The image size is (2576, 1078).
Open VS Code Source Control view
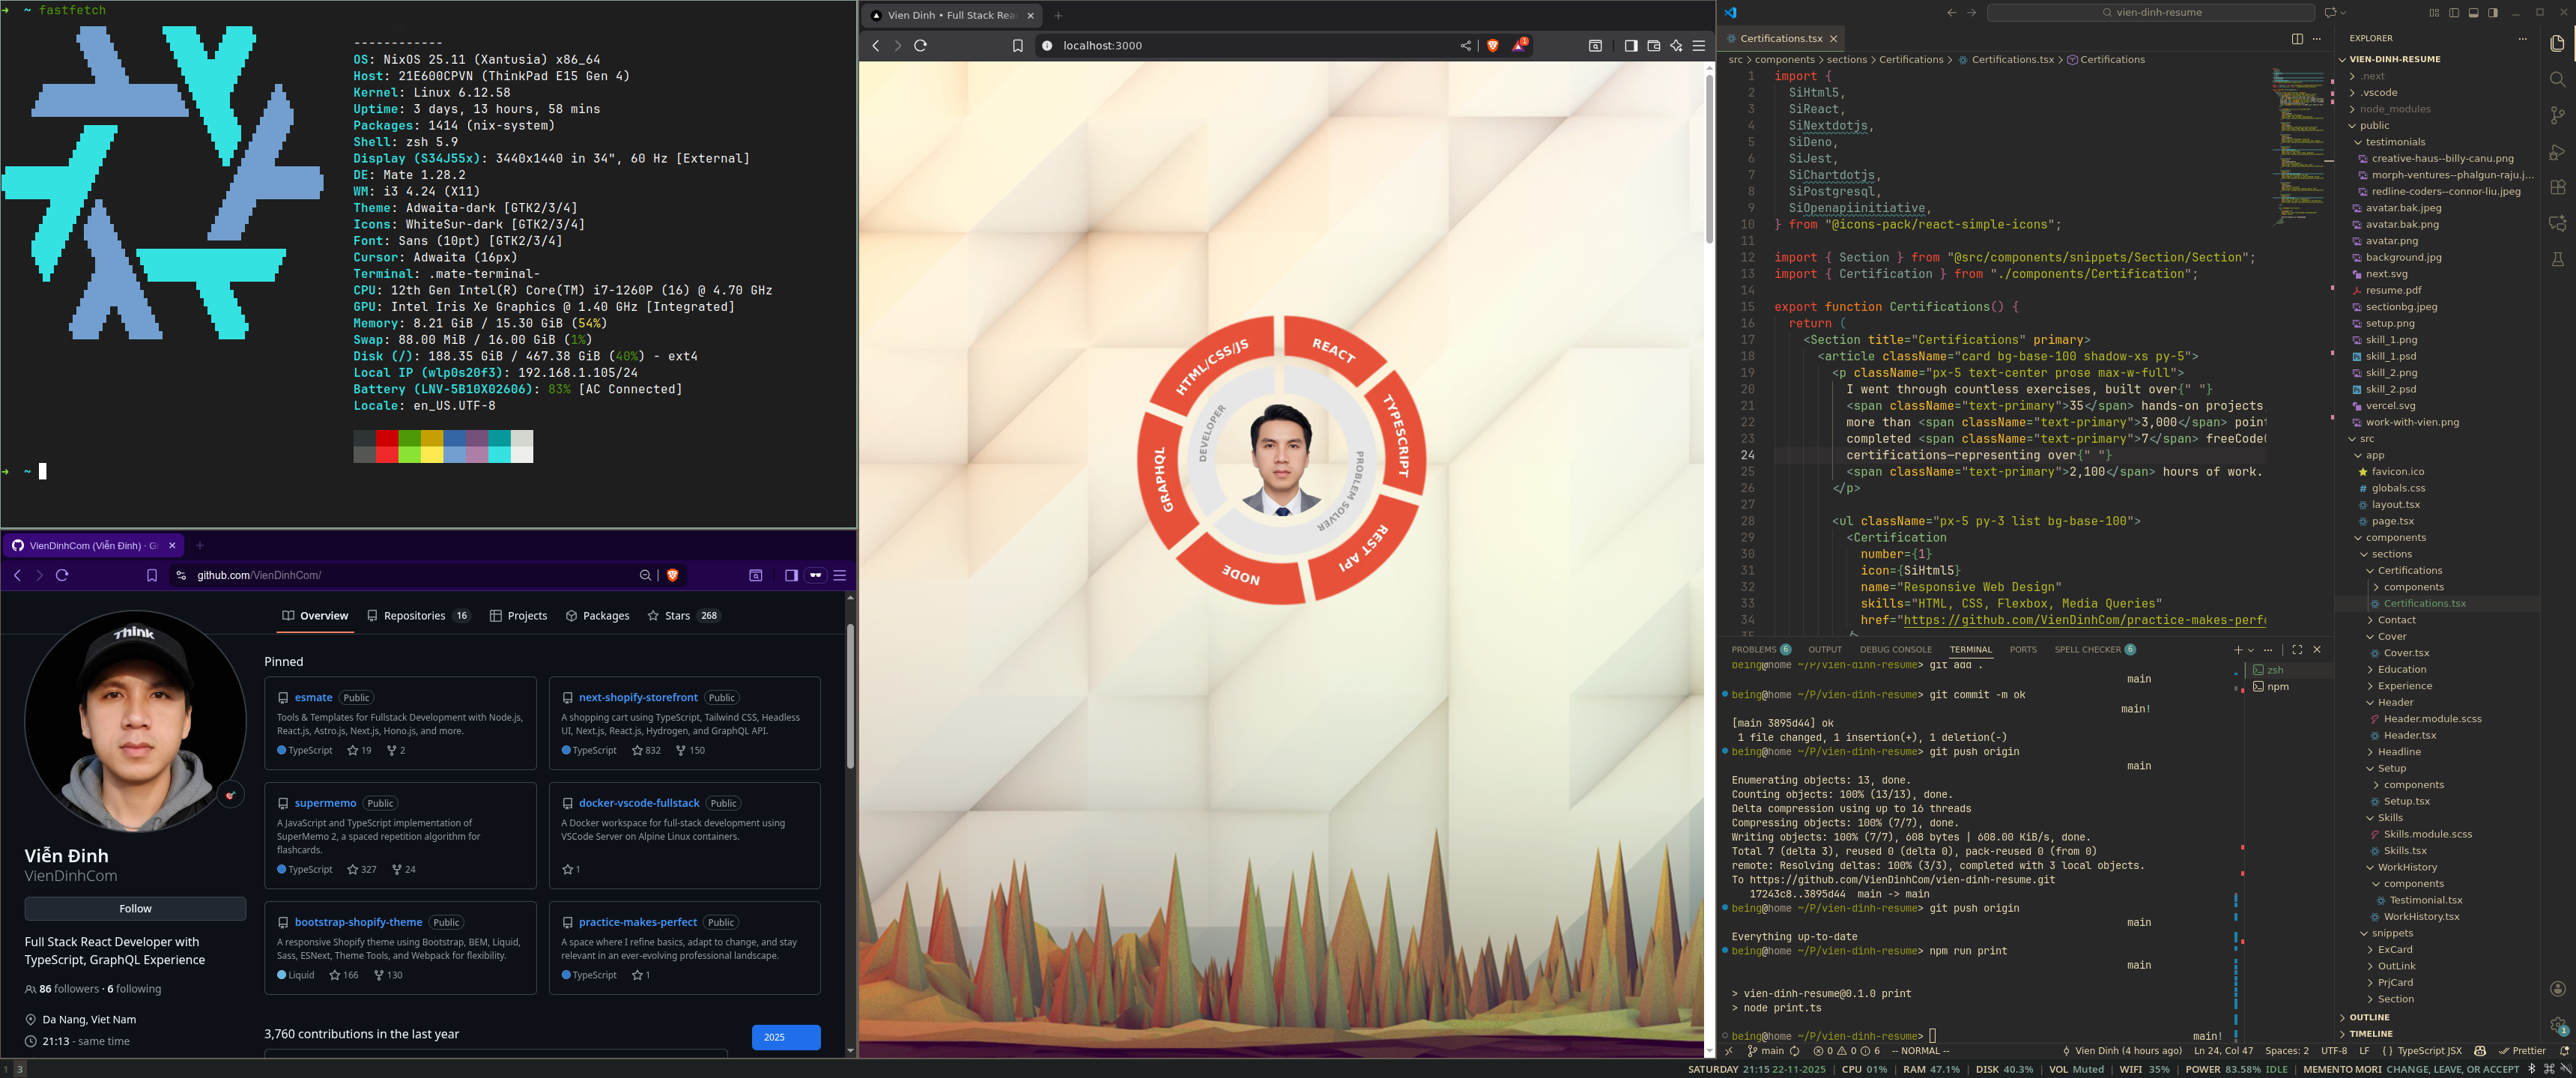pos(2557,115)
